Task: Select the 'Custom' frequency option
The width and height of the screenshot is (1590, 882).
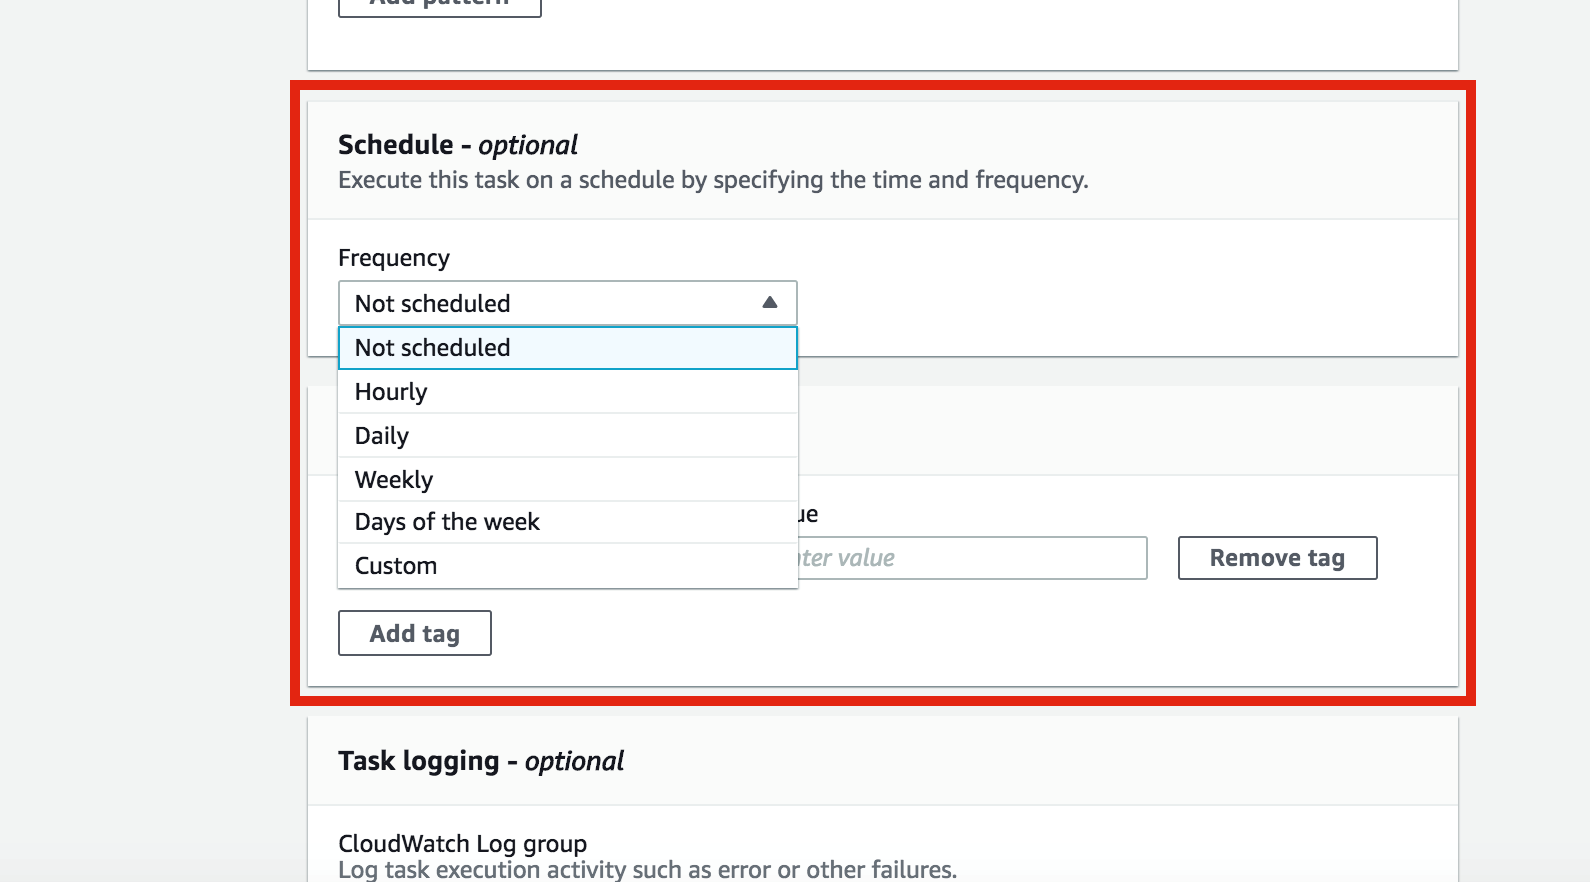Action: [395, 565]
